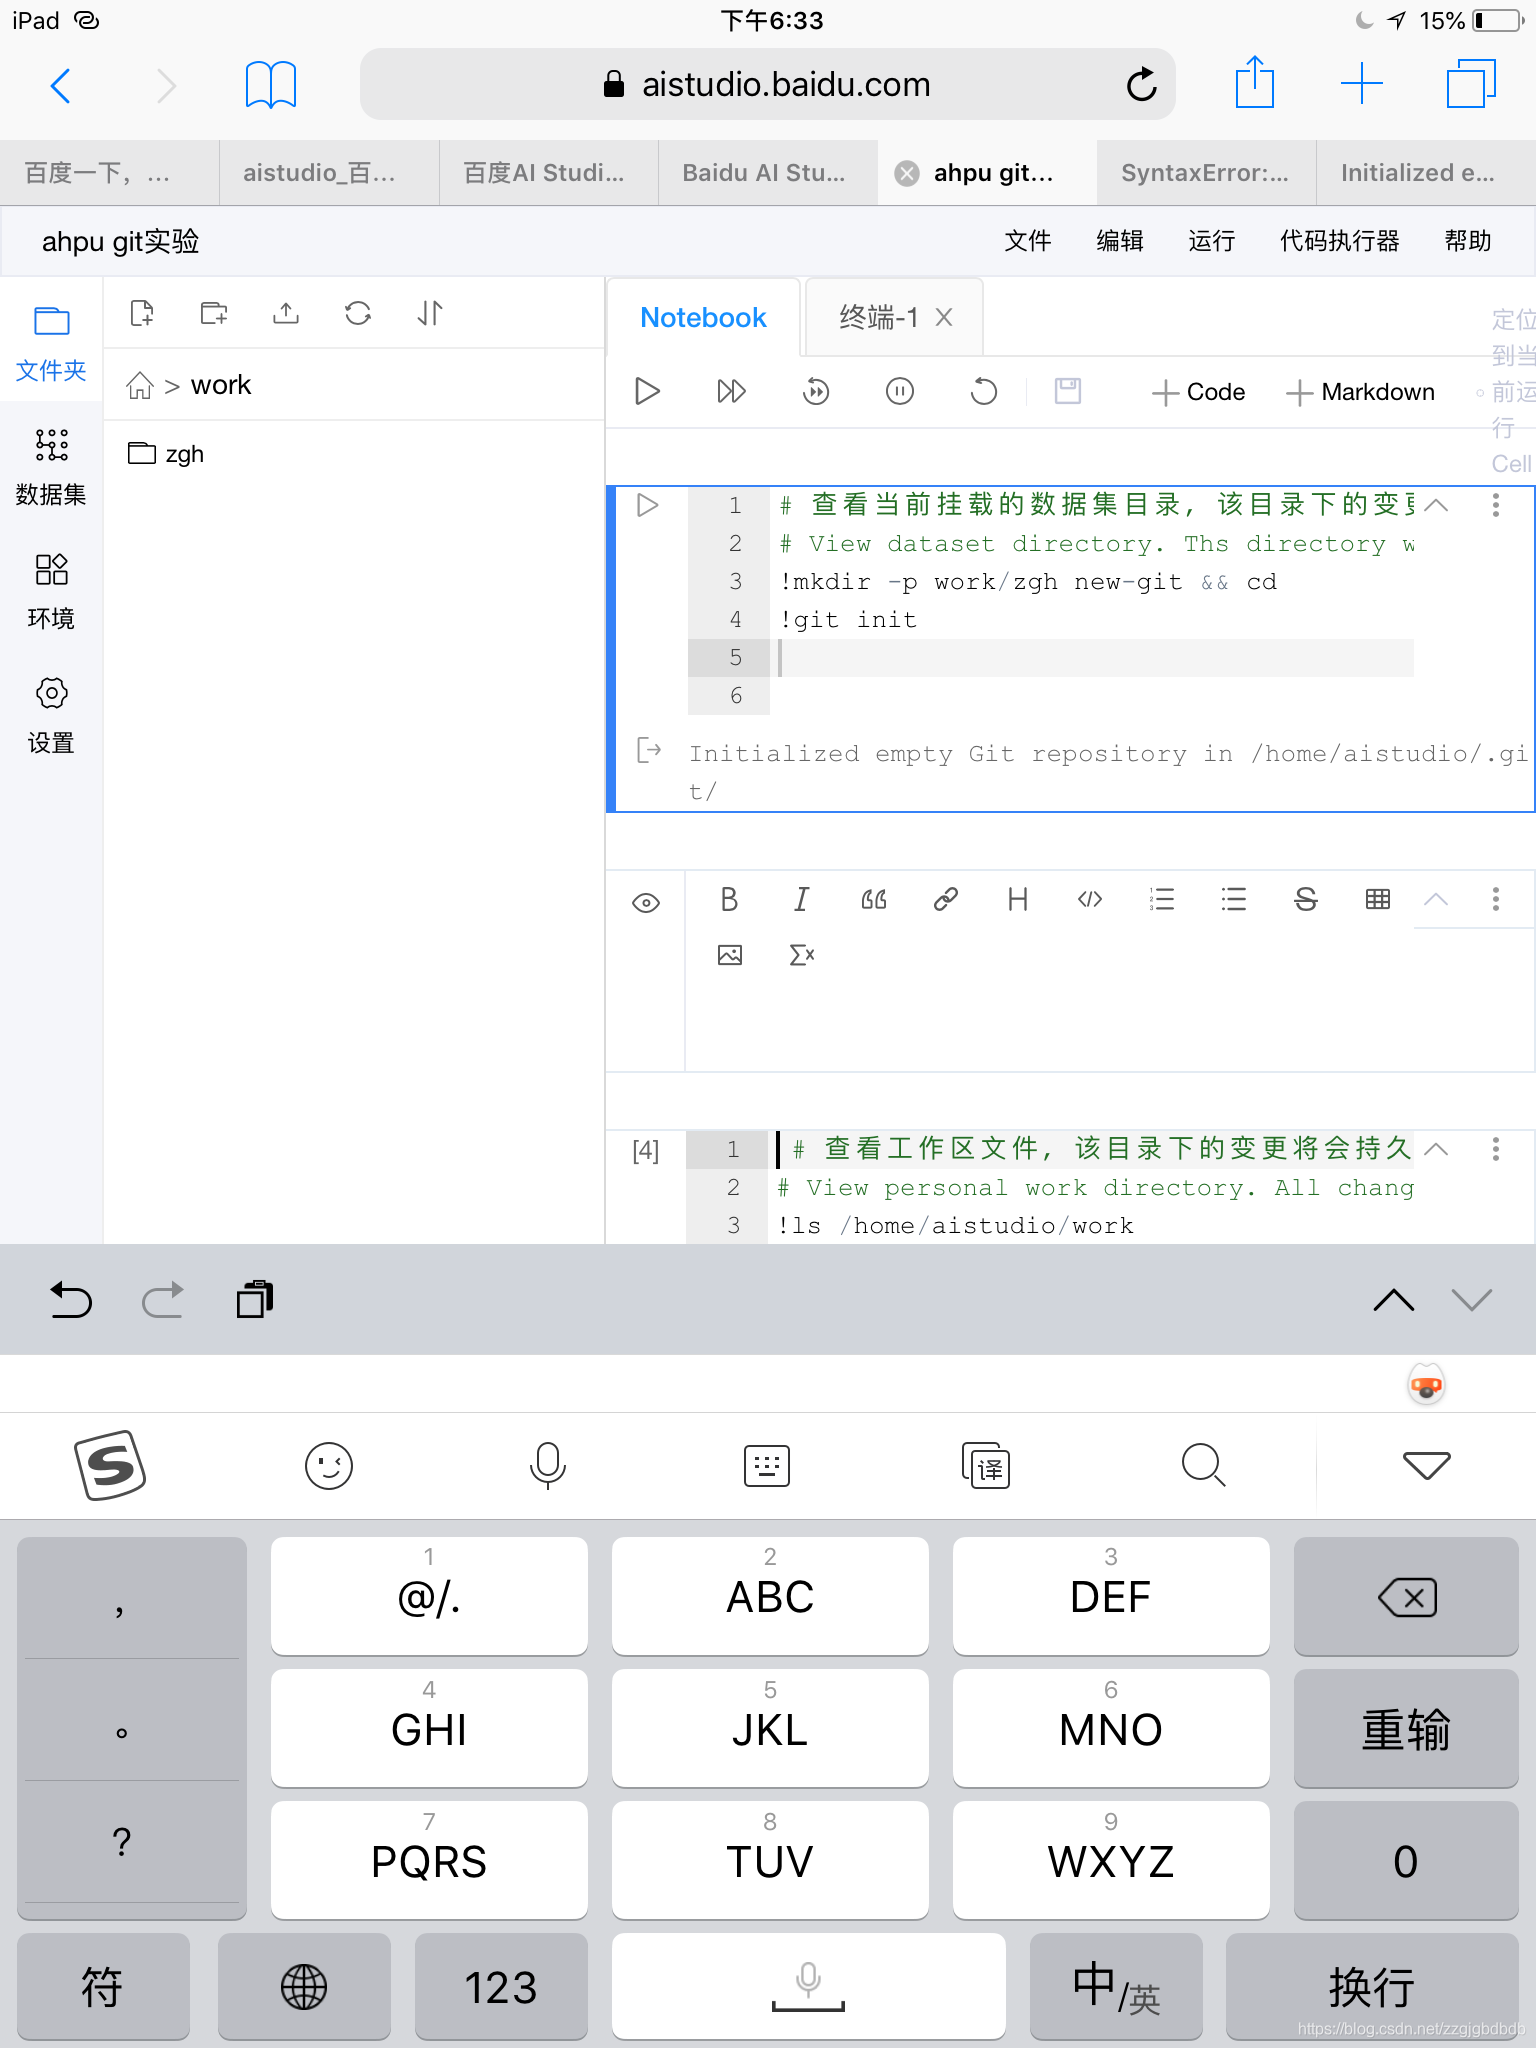The height and width of the screenshot is (2048, 1536).
Task: Reload the aistudio.baidu.com page
Action: tap(1141, 85)
